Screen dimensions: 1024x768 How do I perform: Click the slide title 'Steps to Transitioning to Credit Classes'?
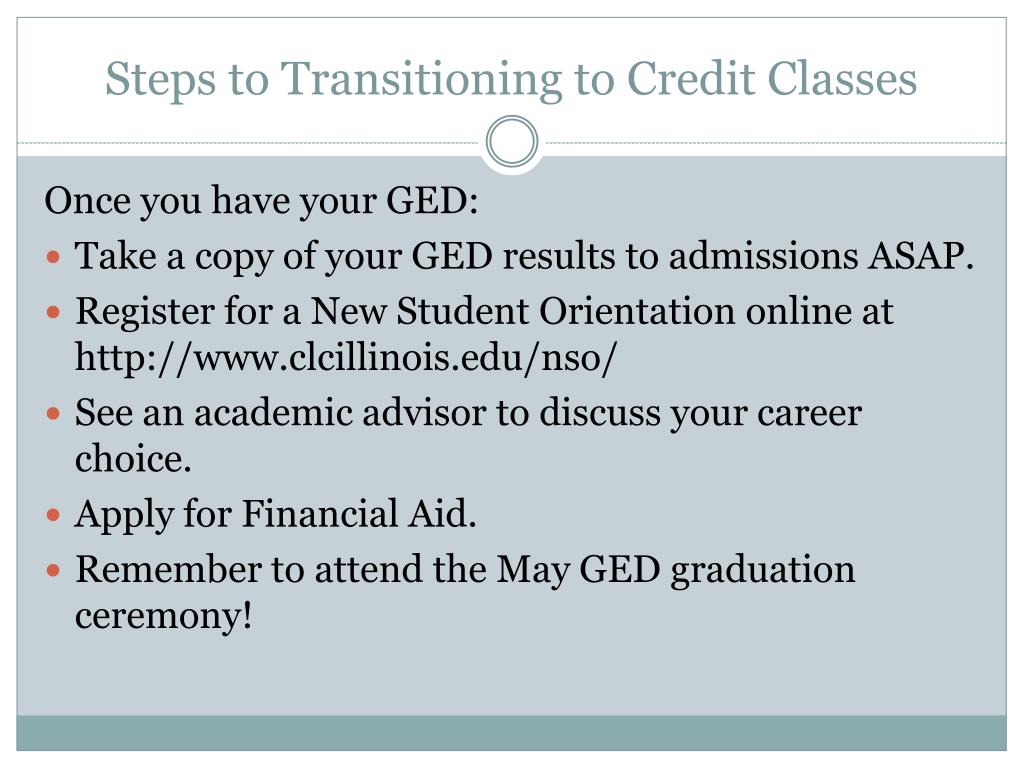tap(511, 80)
